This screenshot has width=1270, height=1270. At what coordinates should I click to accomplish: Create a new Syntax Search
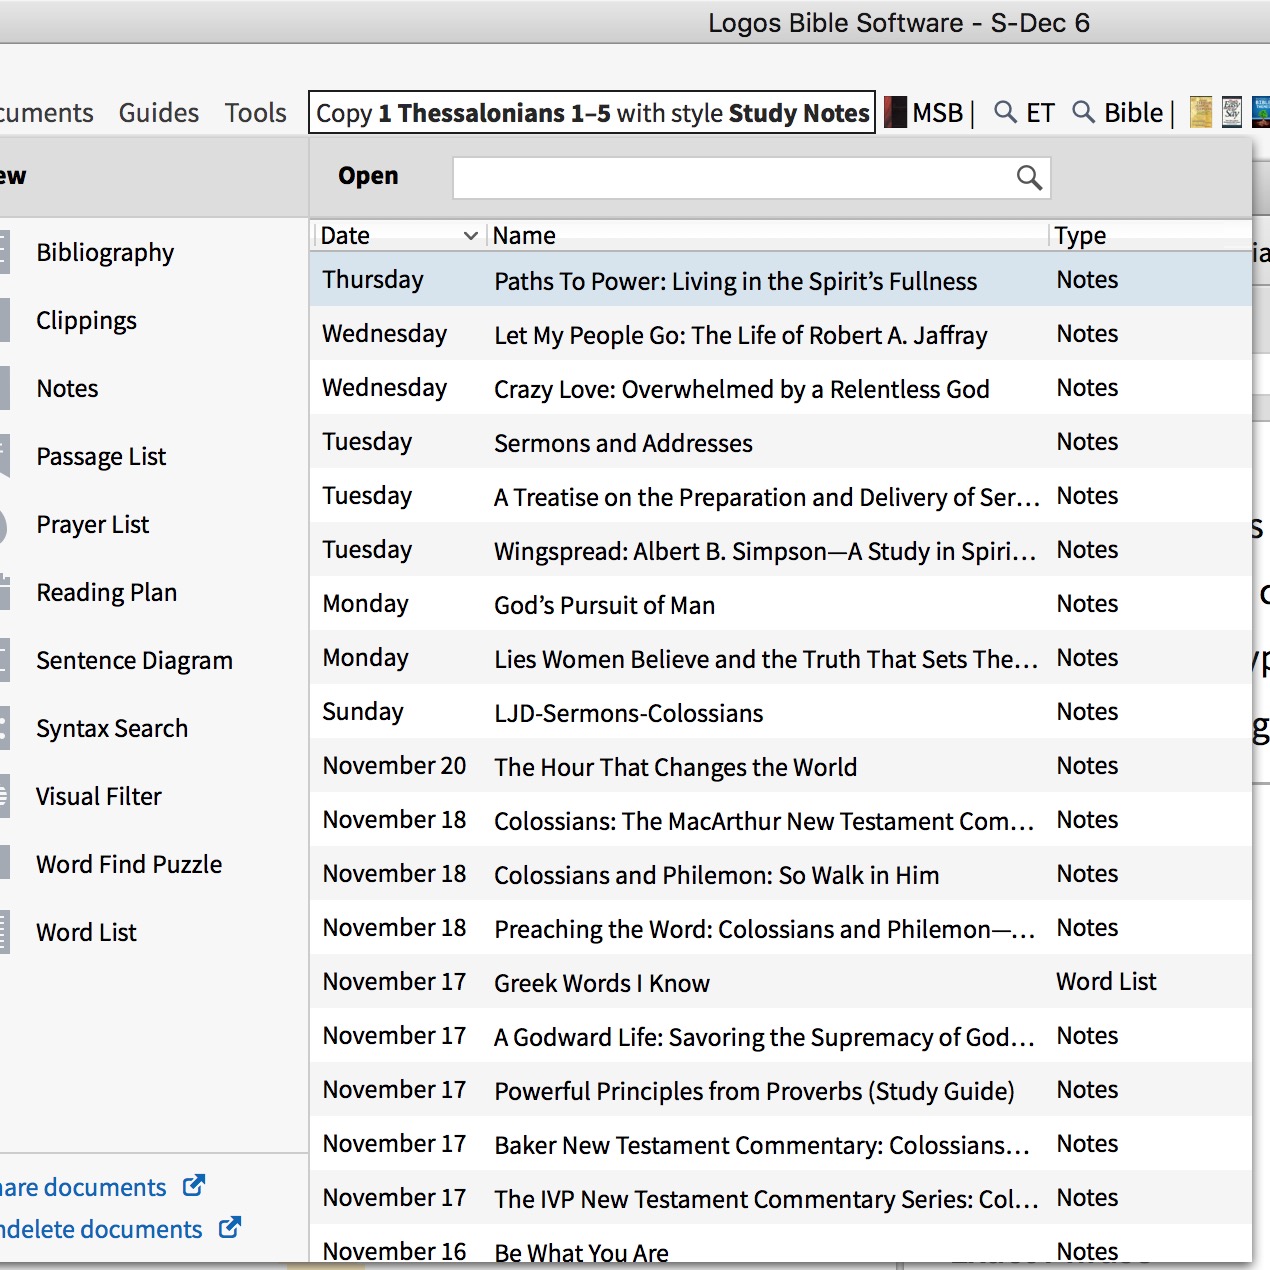[x=112, y=729]
